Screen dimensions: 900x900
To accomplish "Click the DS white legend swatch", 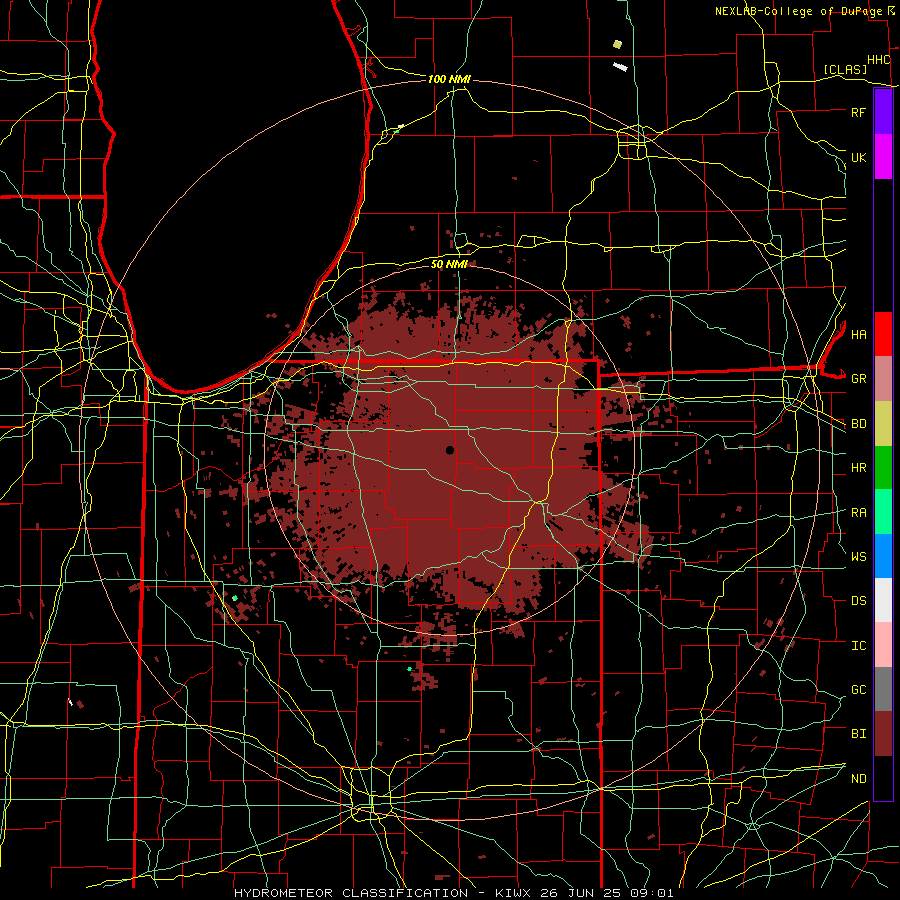I will [883, 600].
